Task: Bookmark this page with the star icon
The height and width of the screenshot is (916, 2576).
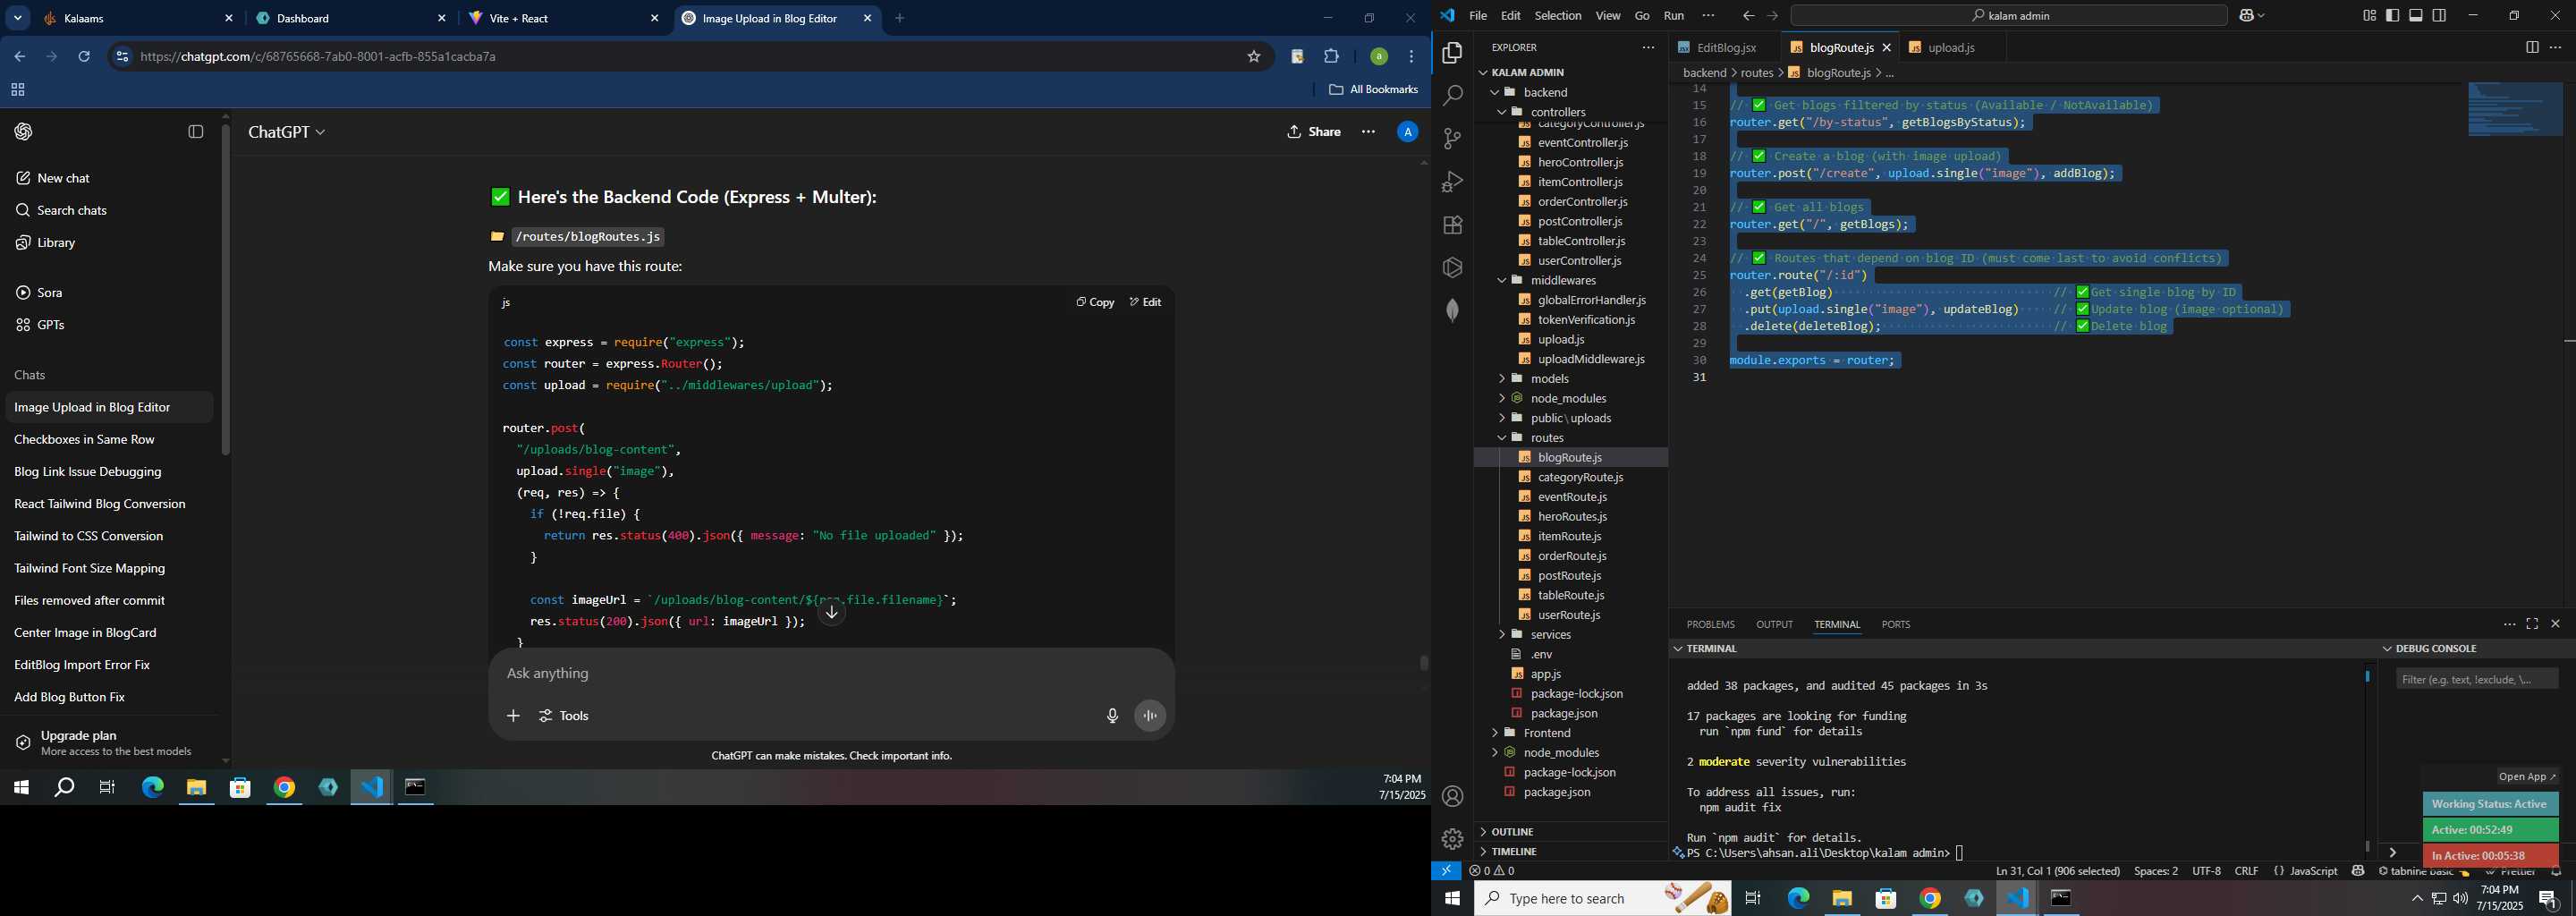Action: click(x=1253, y=57)
